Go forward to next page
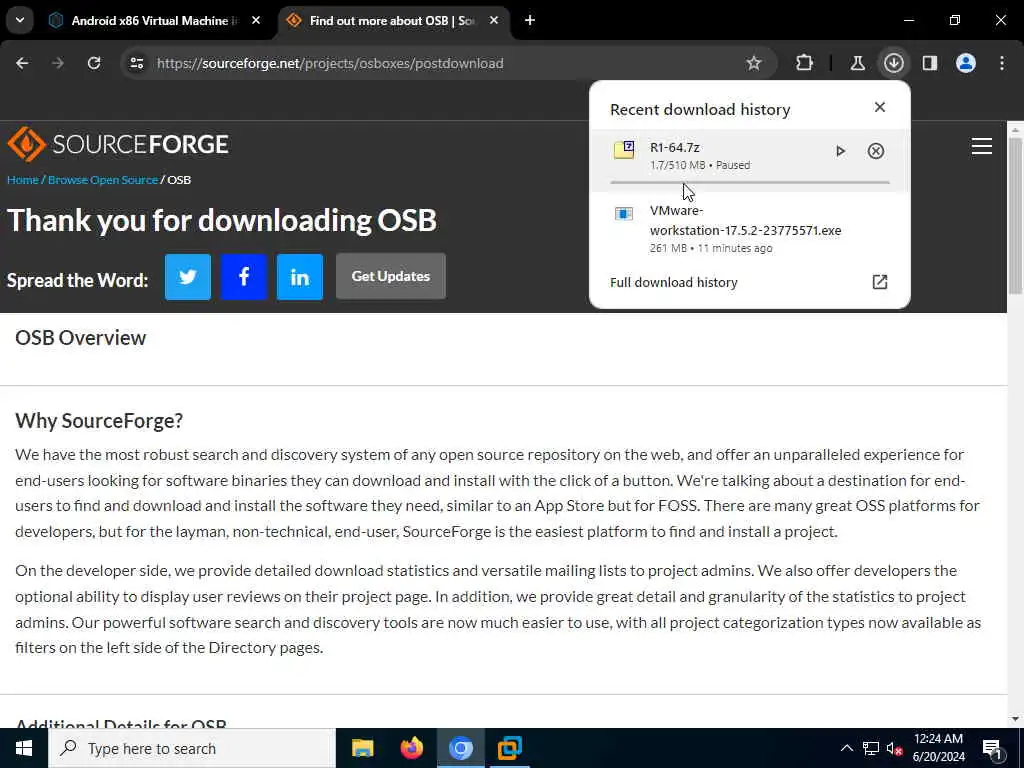The image size is (1024, 768). click(57, 63)
